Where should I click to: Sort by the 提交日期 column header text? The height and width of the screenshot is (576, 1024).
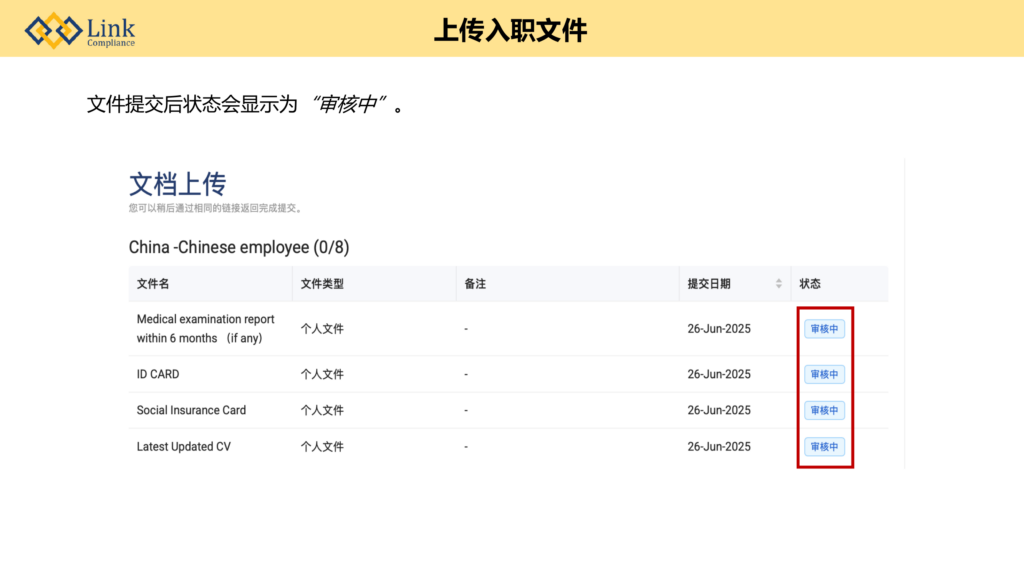coord(709,284)
